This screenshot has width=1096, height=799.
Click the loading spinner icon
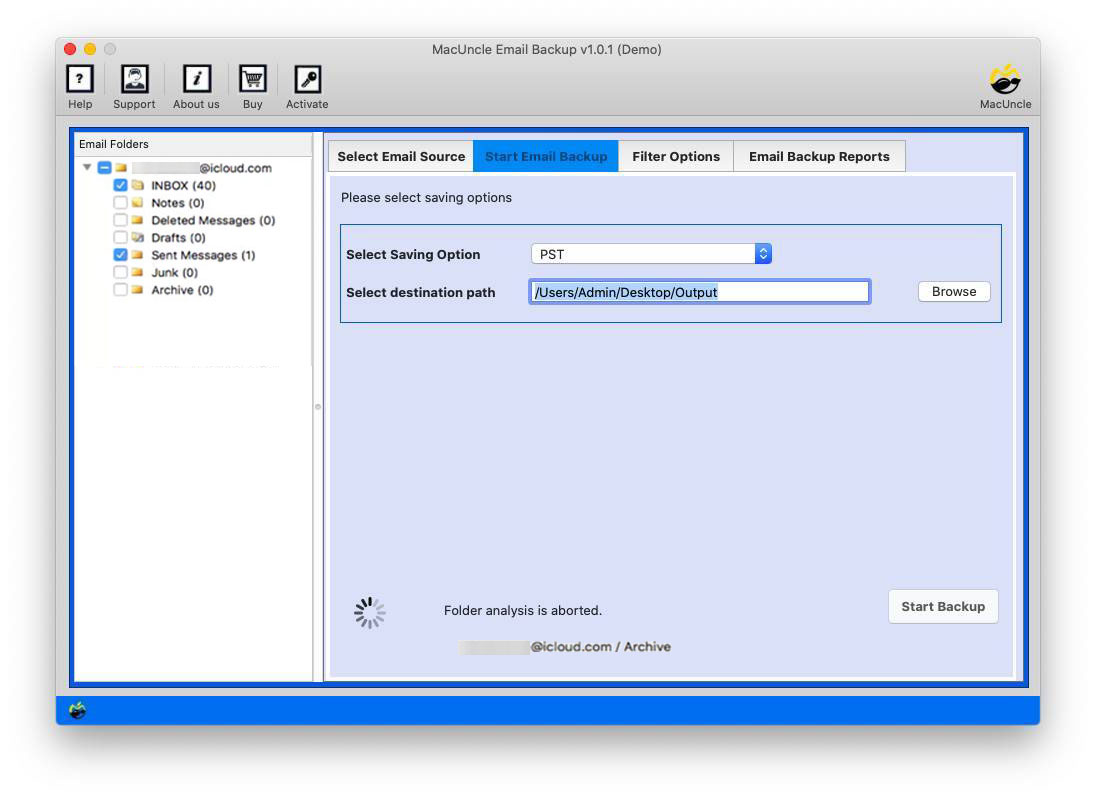[x=369, y=613]
